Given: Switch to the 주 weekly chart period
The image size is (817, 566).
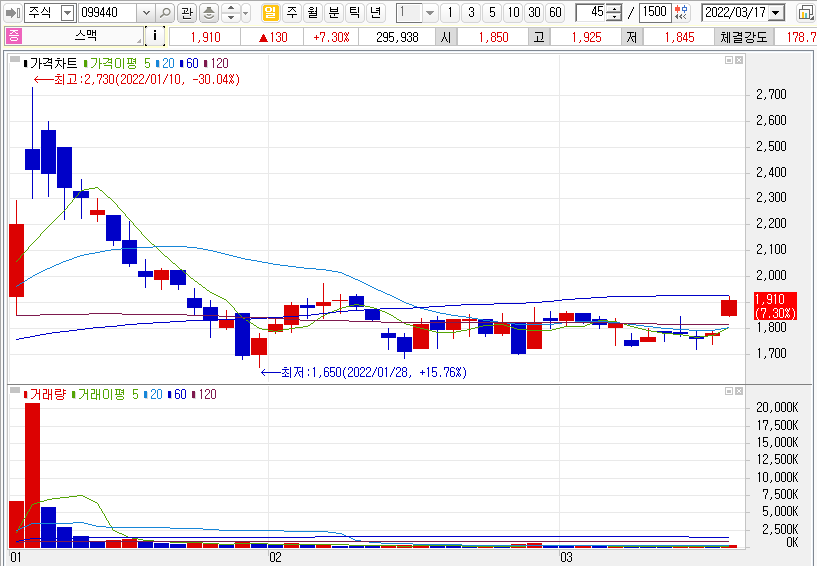Looking at the screenshot, I should pyautogui.click(x=292, y=13).
